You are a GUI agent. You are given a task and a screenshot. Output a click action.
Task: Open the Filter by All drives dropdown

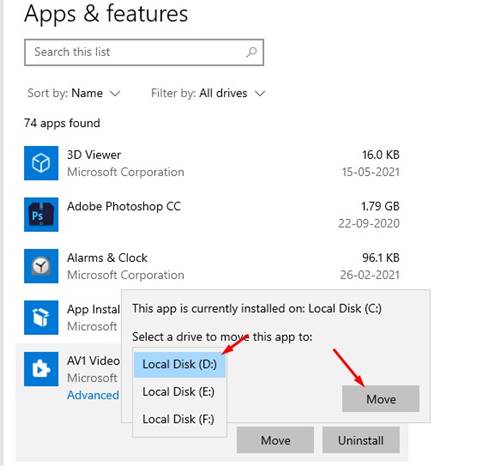(x=208, y=93)
